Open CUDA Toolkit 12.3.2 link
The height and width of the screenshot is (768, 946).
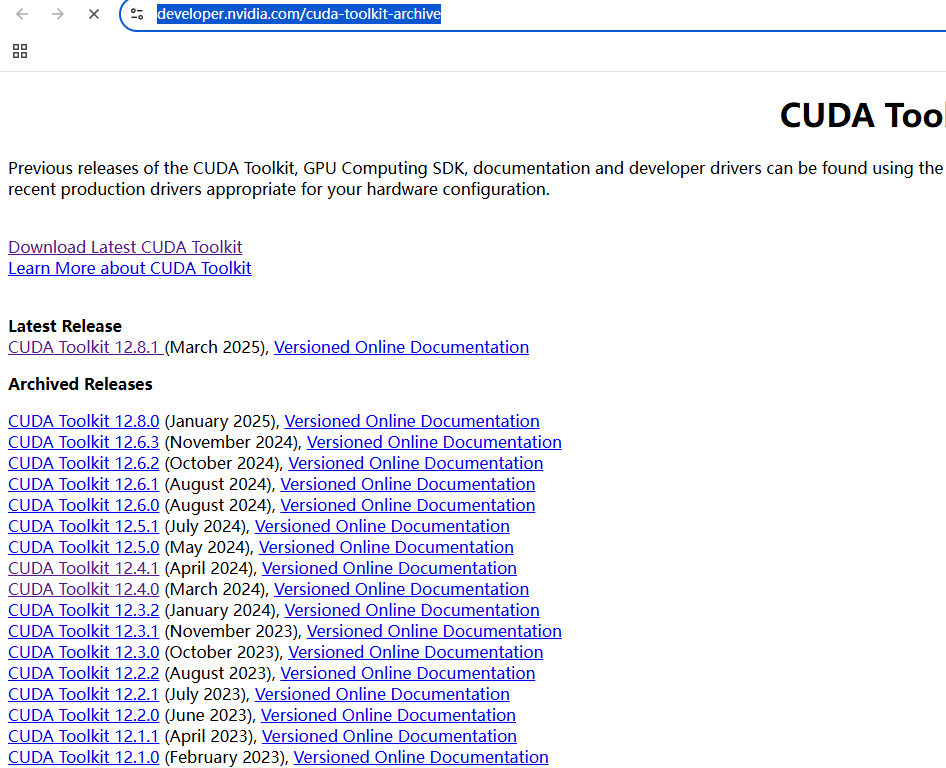(84, 611)
